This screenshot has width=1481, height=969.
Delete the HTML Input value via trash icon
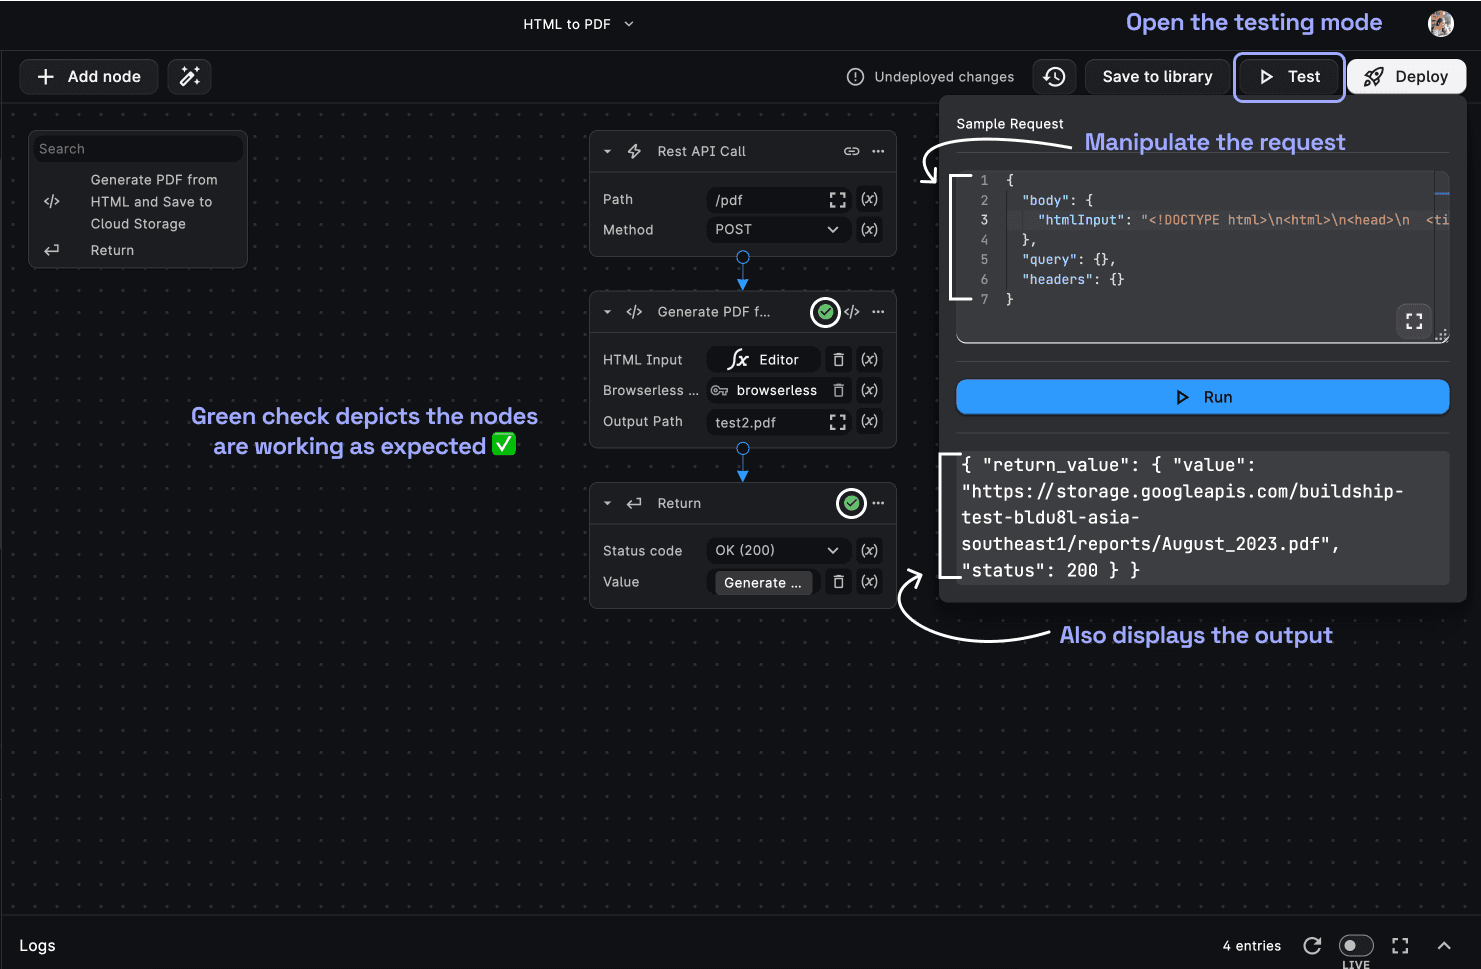tap(838, 359)
